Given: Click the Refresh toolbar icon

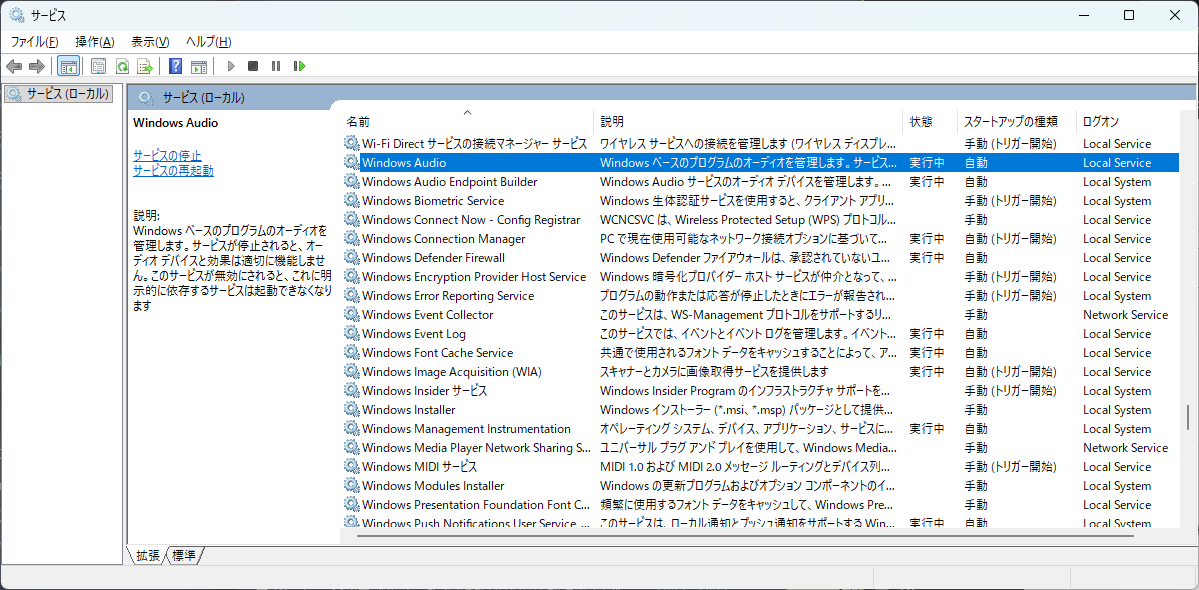Looking at the screenshot, I should (122, 66).
